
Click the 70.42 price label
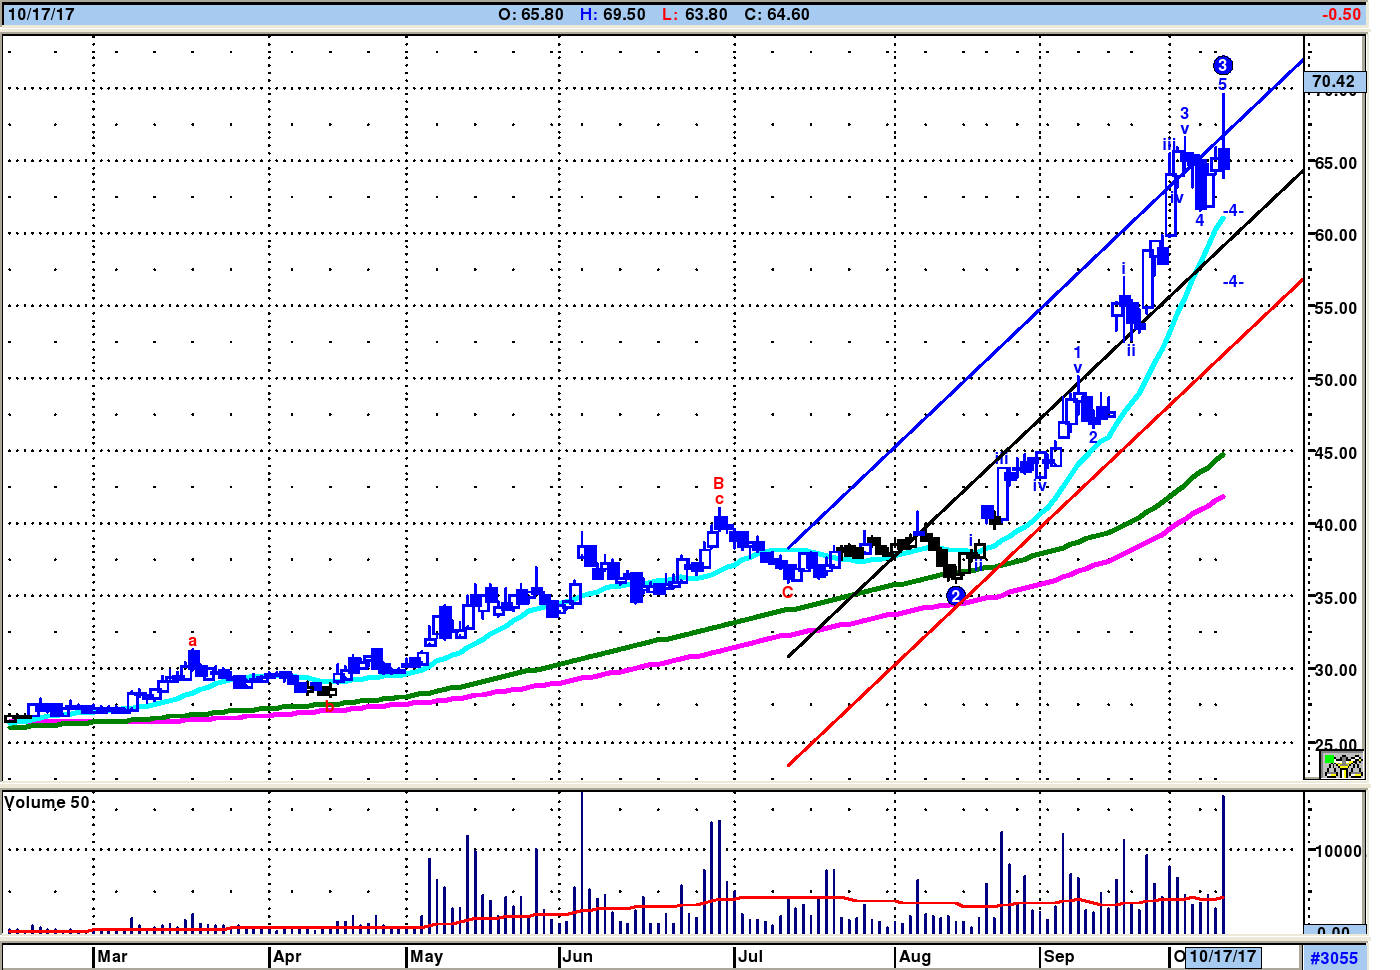click(1334, 82)
